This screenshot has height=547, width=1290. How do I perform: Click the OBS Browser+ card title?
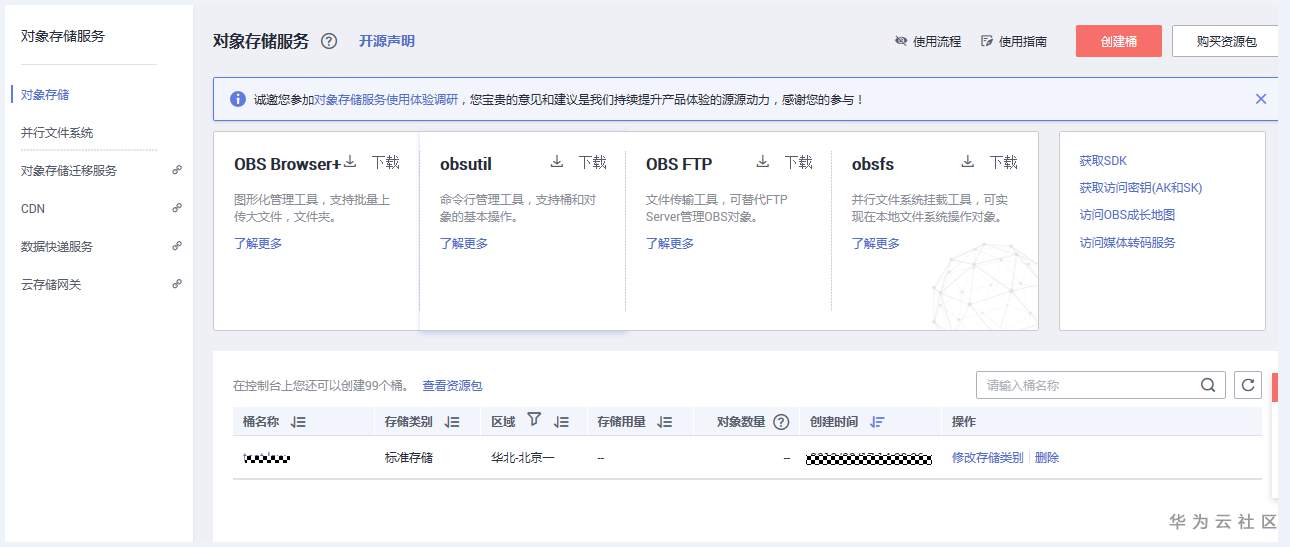click(288, 164)
